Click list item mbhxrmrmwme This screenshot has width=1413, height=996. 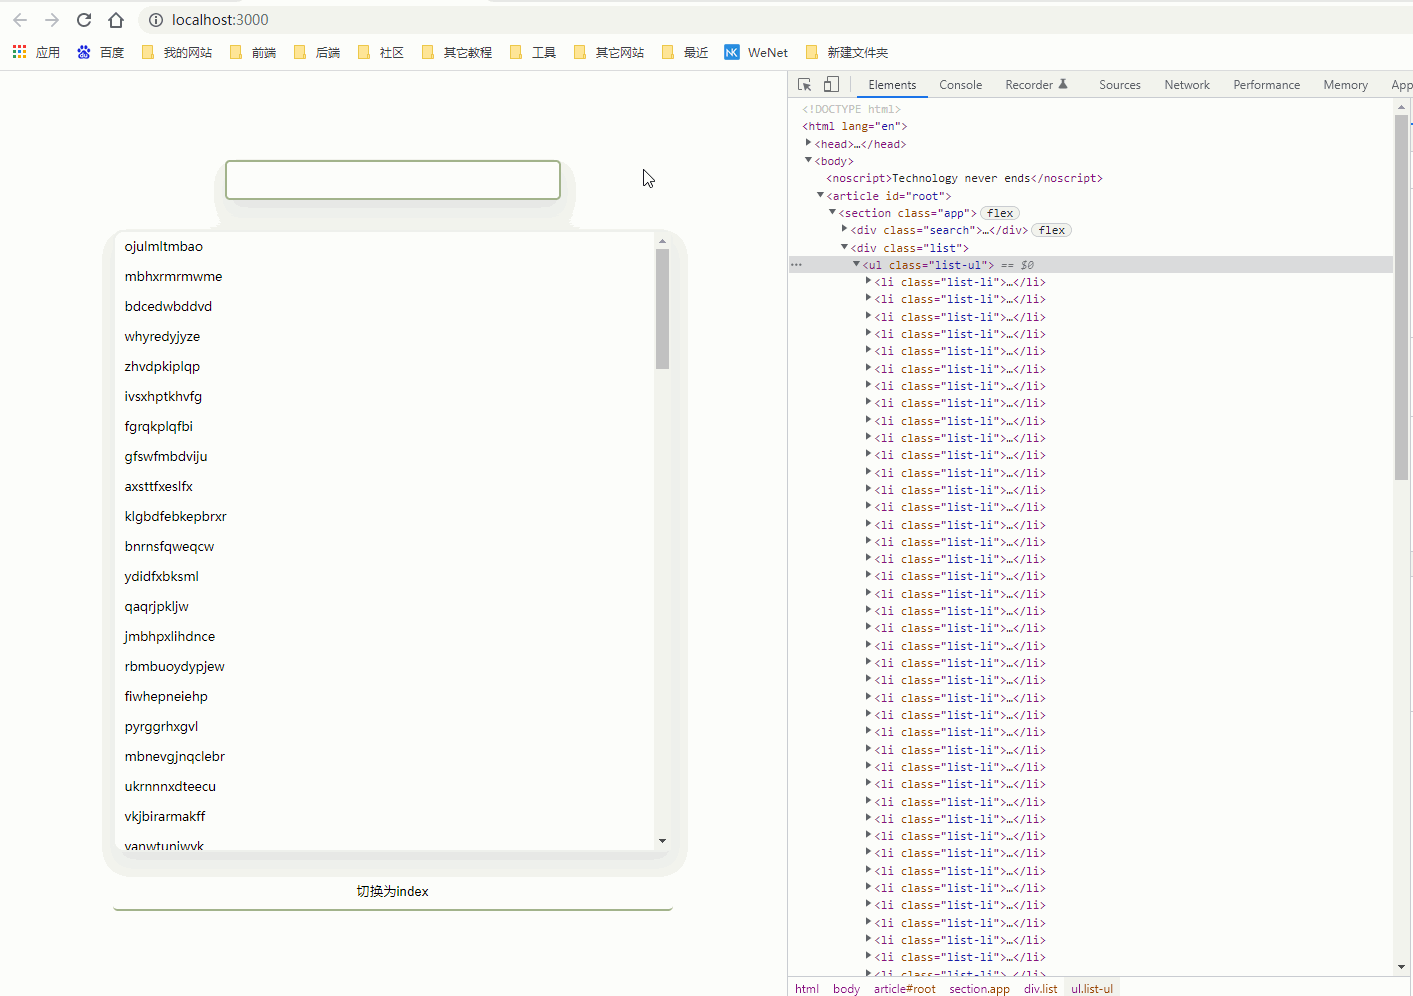click(173, 277)
